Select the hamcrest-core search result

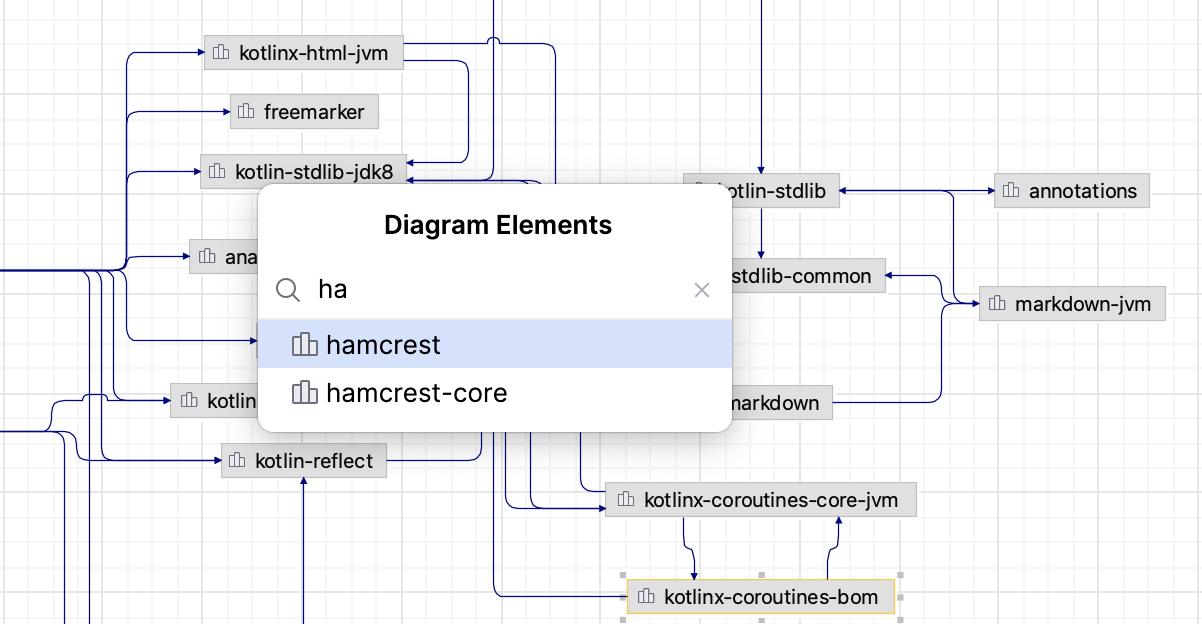(415, 393)
